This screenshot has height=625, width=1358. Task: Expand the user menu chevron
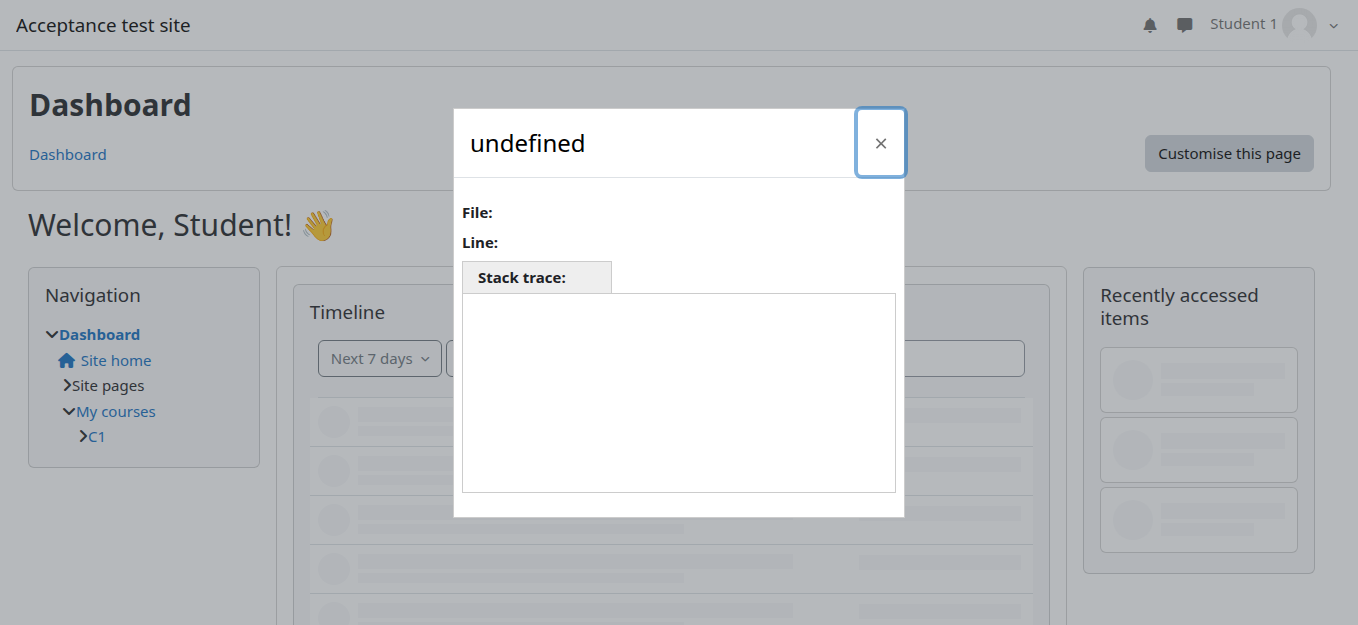[1333, 26]
